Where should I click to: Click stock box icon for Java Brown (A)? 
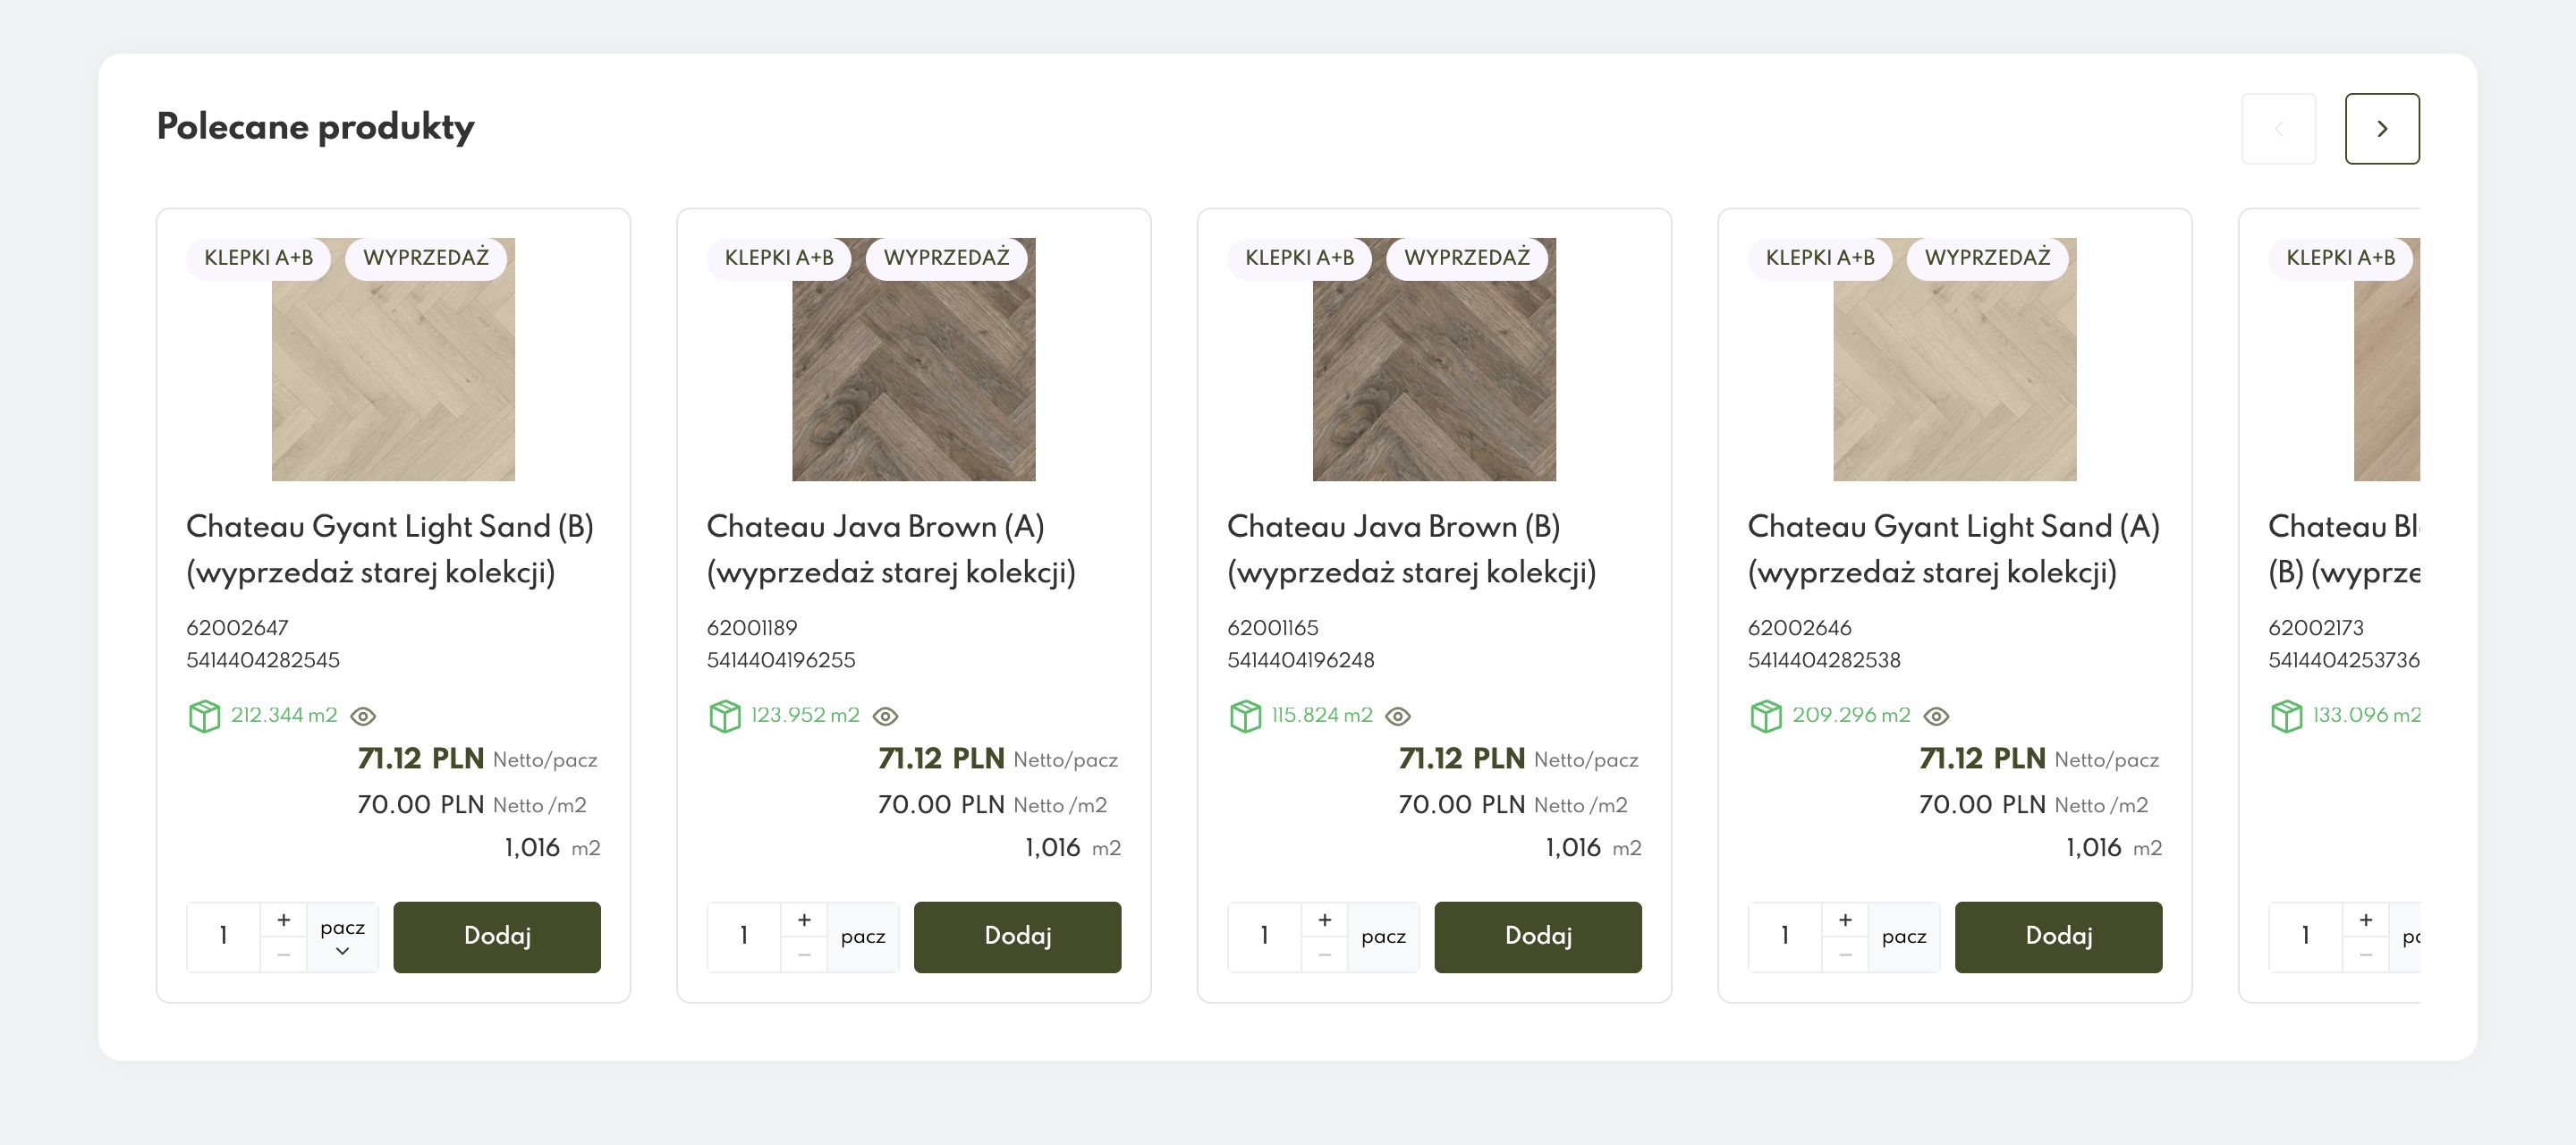pyautogui.click(x=724, y=715)
